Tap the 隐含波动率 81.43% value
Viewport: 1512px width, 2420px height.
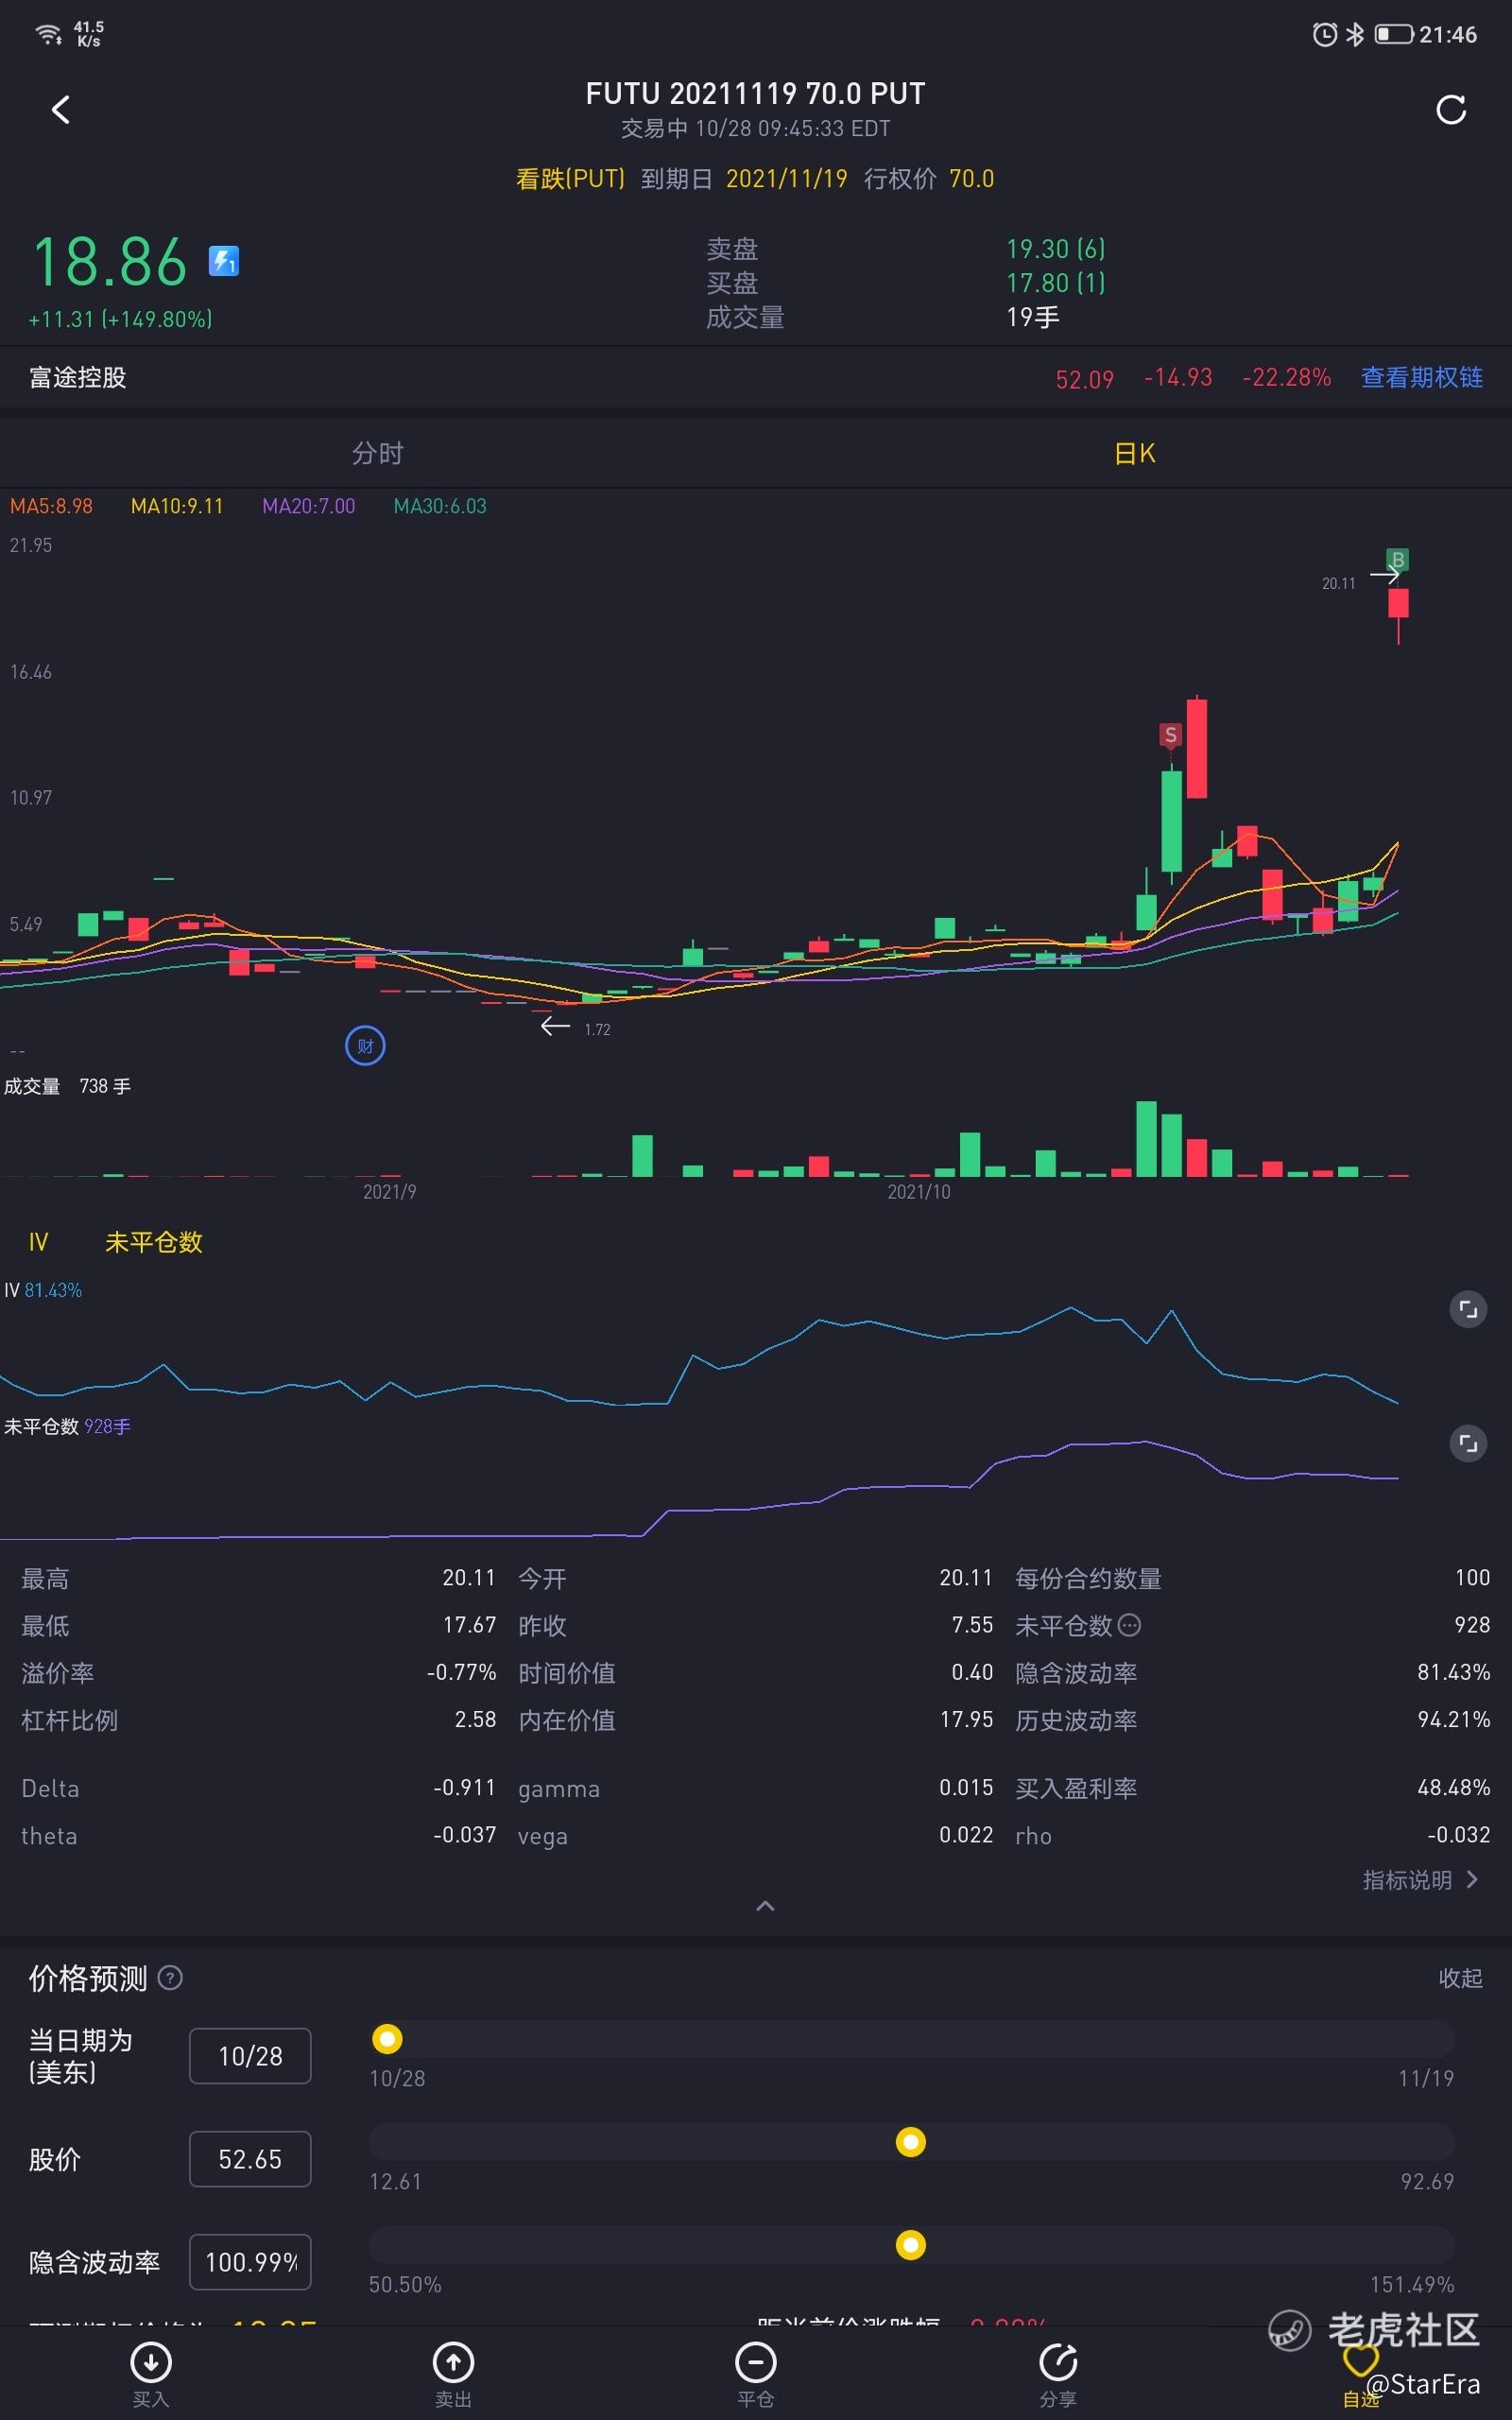point(1453,1672)
